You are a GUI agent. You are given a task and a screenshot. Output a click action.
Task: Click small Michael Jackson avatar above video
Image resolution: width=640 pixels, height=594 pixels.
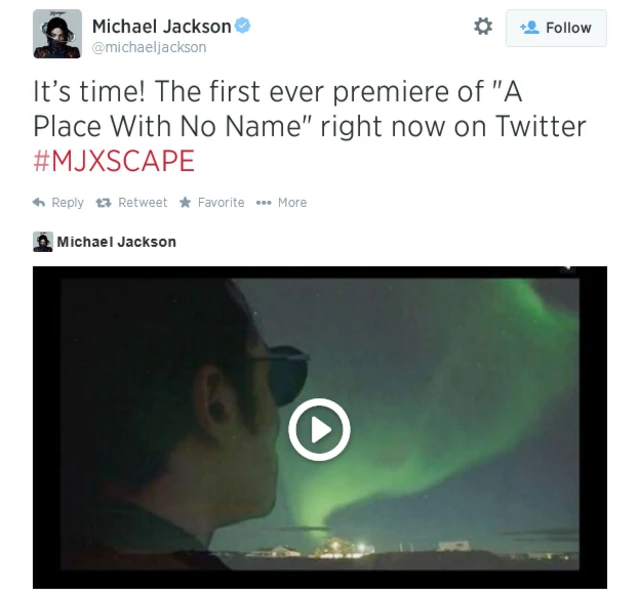click(x=43, y=242)
